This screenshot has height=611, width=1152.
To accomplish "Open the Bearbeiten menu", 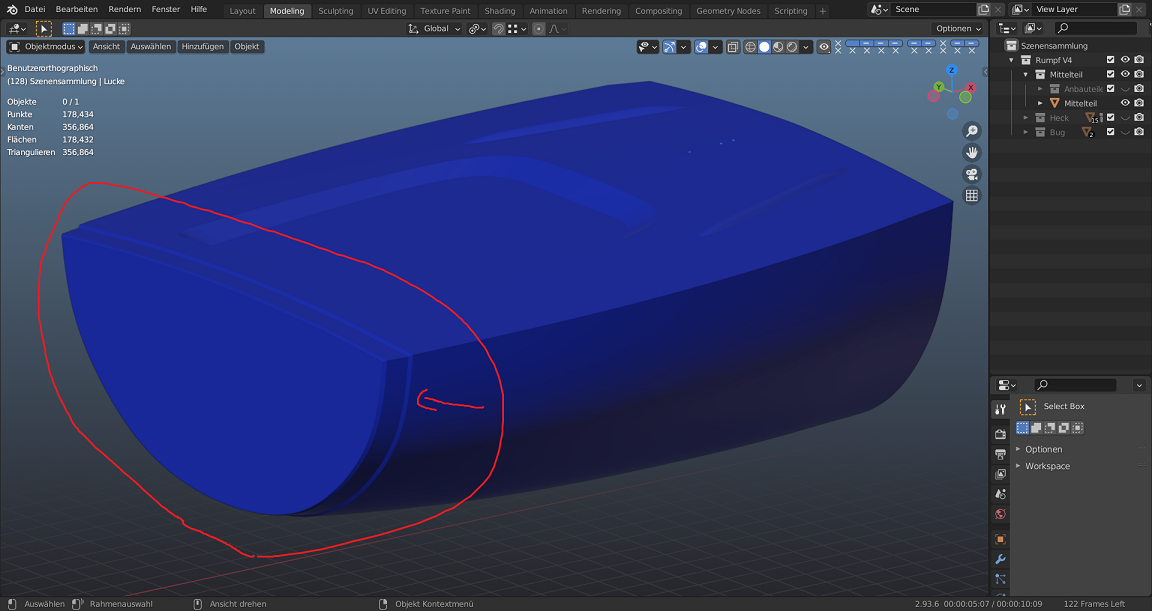I will (76, 10).
